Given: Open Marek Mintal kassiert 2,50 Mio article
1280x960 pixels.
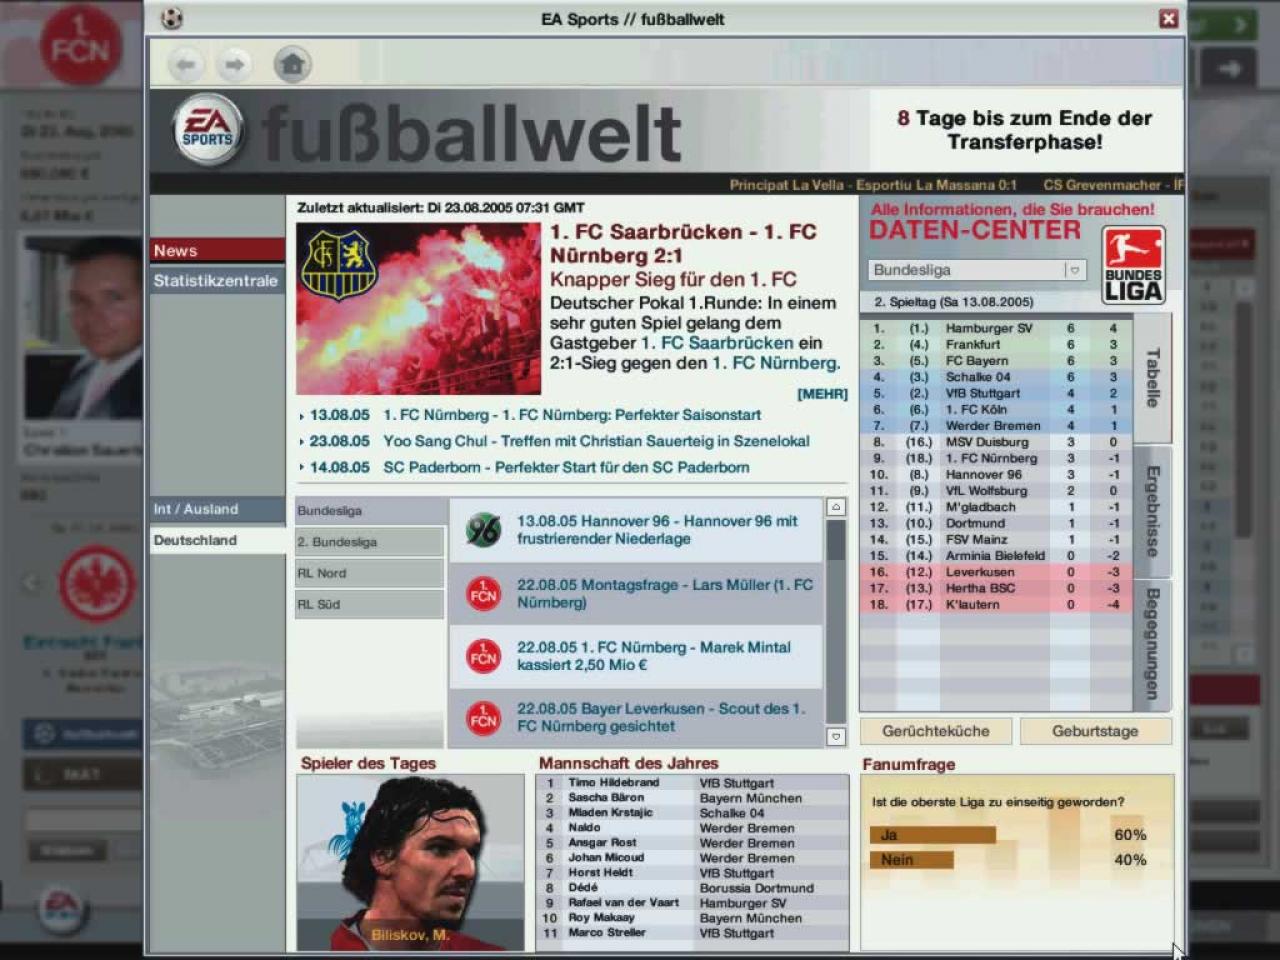Looking at the screenshot, I should [653, 656].
